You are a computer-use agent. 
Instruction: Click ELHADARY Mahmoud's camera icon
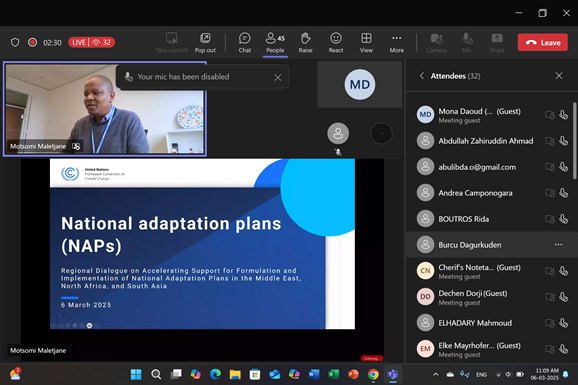(x=550, y=323)
